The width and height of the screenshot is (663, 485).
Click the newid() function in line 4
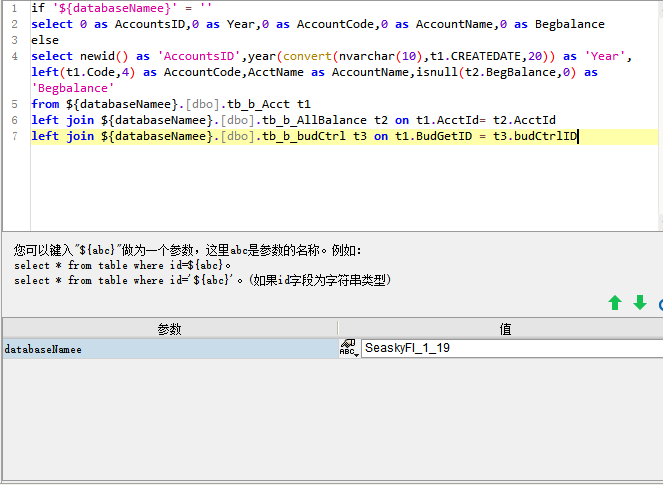tap(104, 56)
